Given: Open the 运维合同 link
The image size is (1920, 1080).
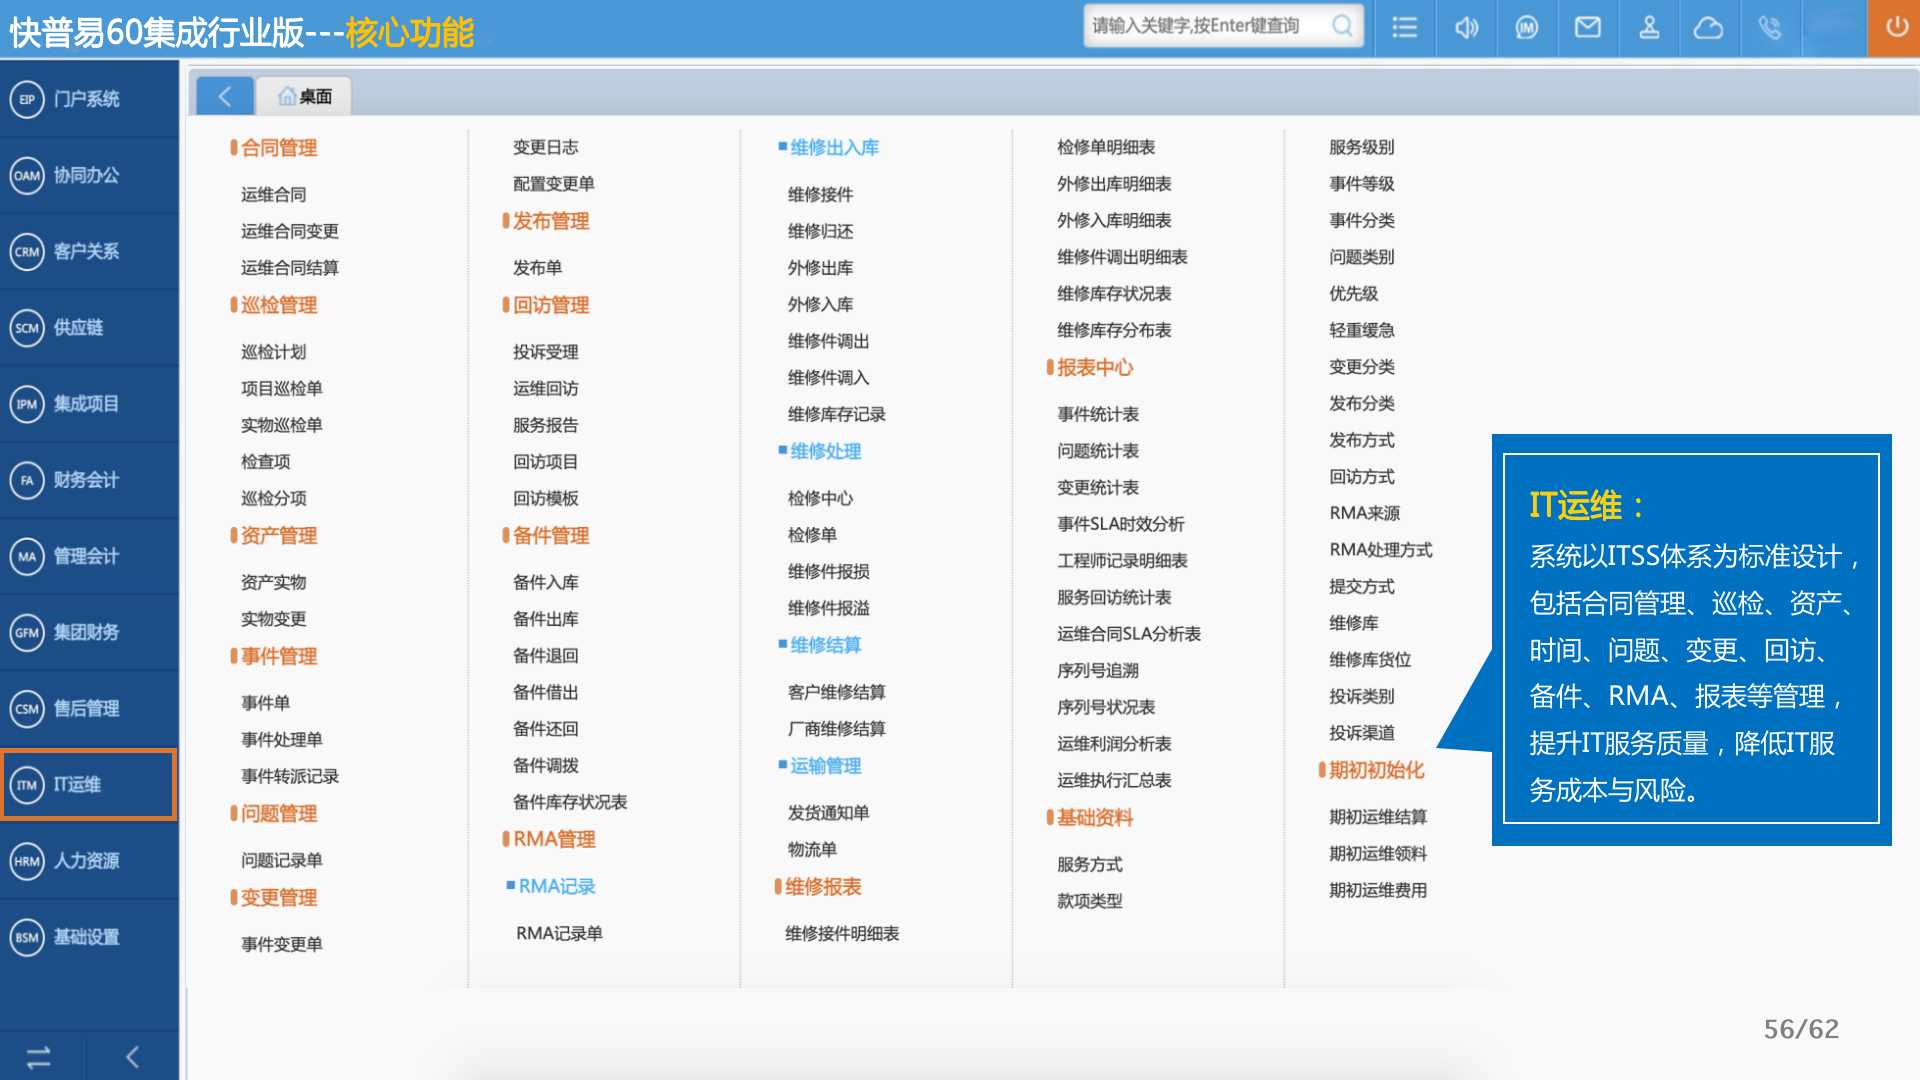Looking at the screenshot, I should pyautogui.click(x=273, y=194).
